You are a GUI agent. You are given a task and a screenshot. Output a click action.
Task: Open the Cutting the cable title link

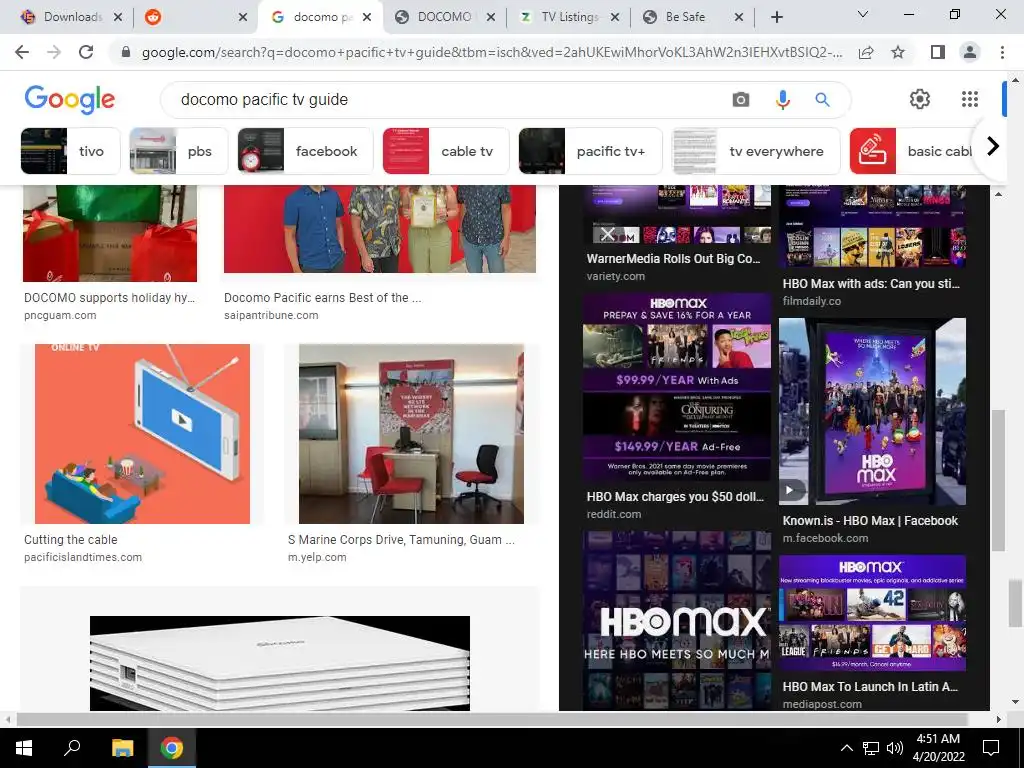71,539
